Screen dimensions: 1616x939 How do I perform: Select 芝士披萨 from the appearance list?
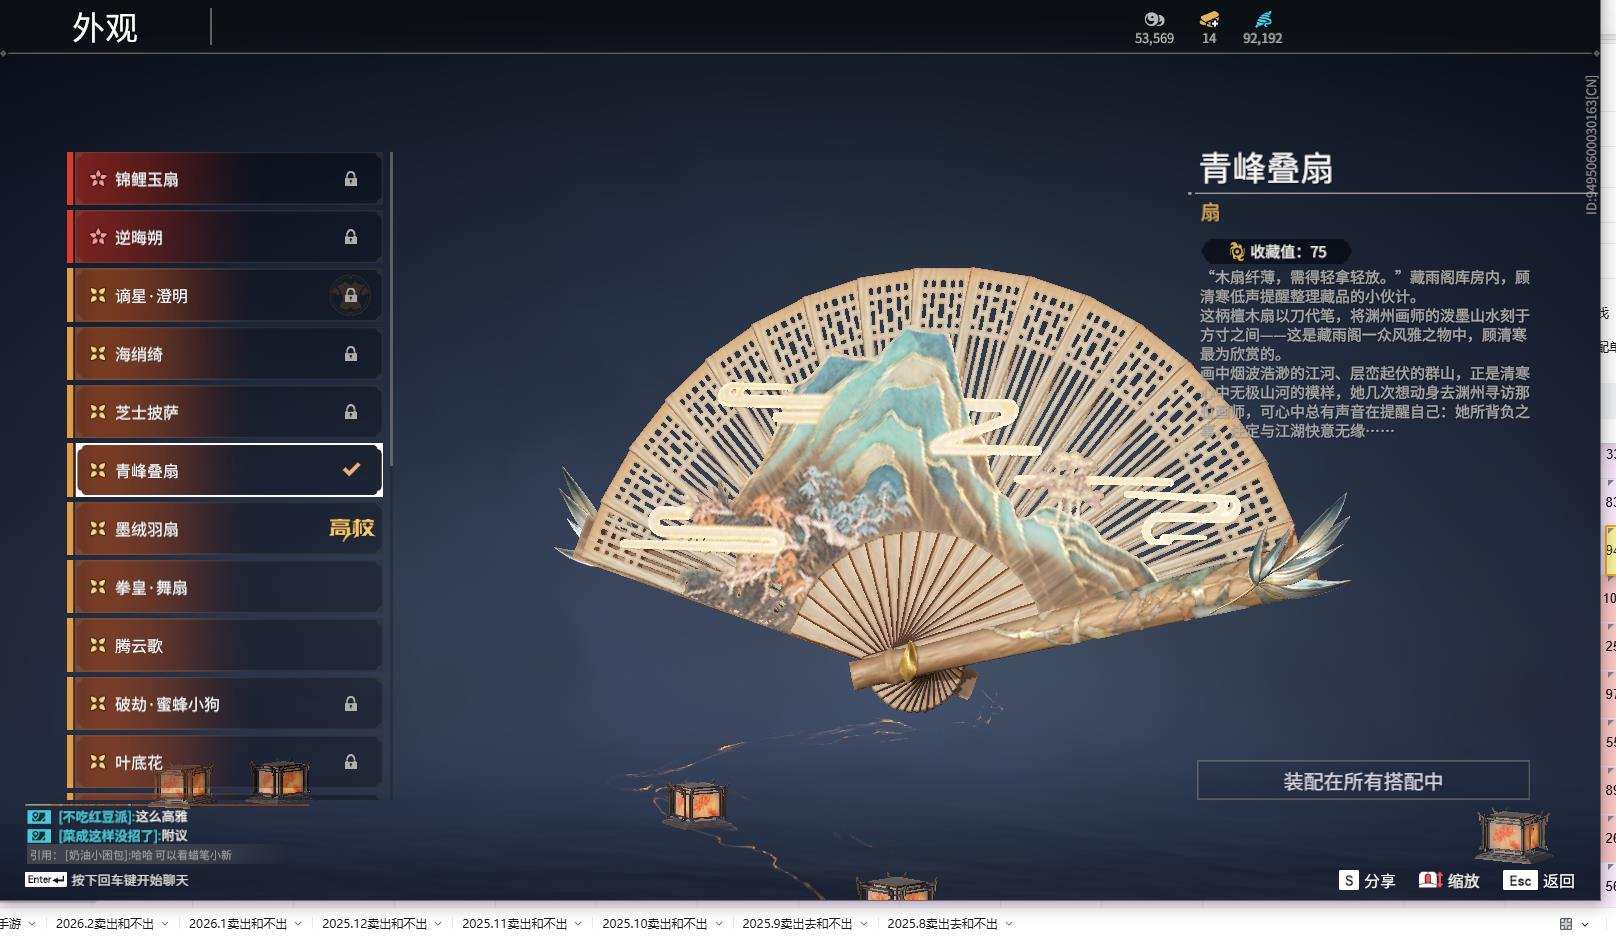(x=220, y=412)
